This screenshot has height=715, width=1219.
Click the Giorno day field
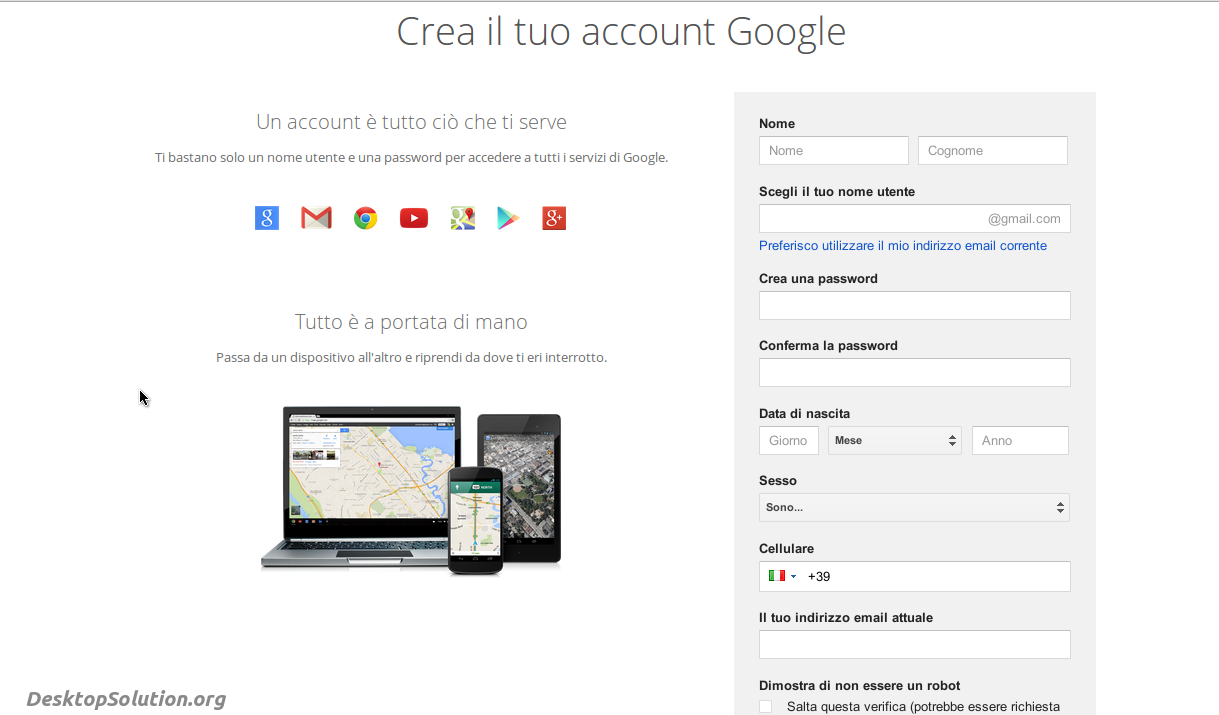click(x=789, y=440)
